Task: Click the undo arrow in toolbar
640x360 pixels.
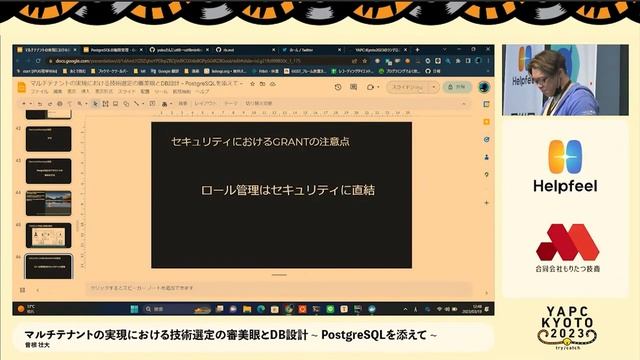Action: (40, 104)
